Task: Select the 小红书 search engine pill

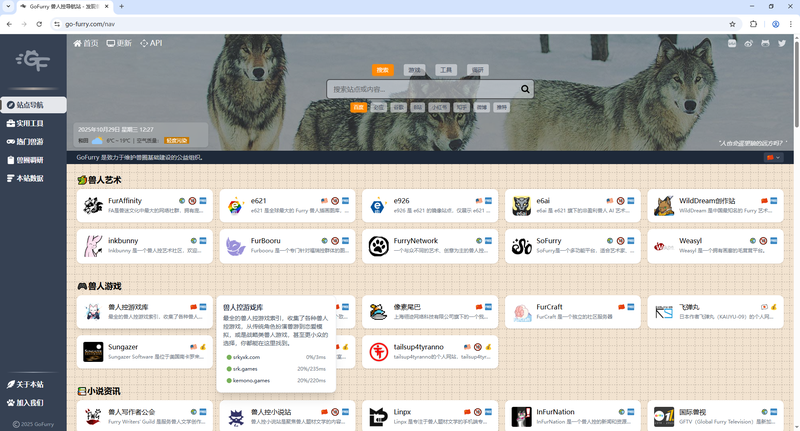Action: tap(439, 107)
